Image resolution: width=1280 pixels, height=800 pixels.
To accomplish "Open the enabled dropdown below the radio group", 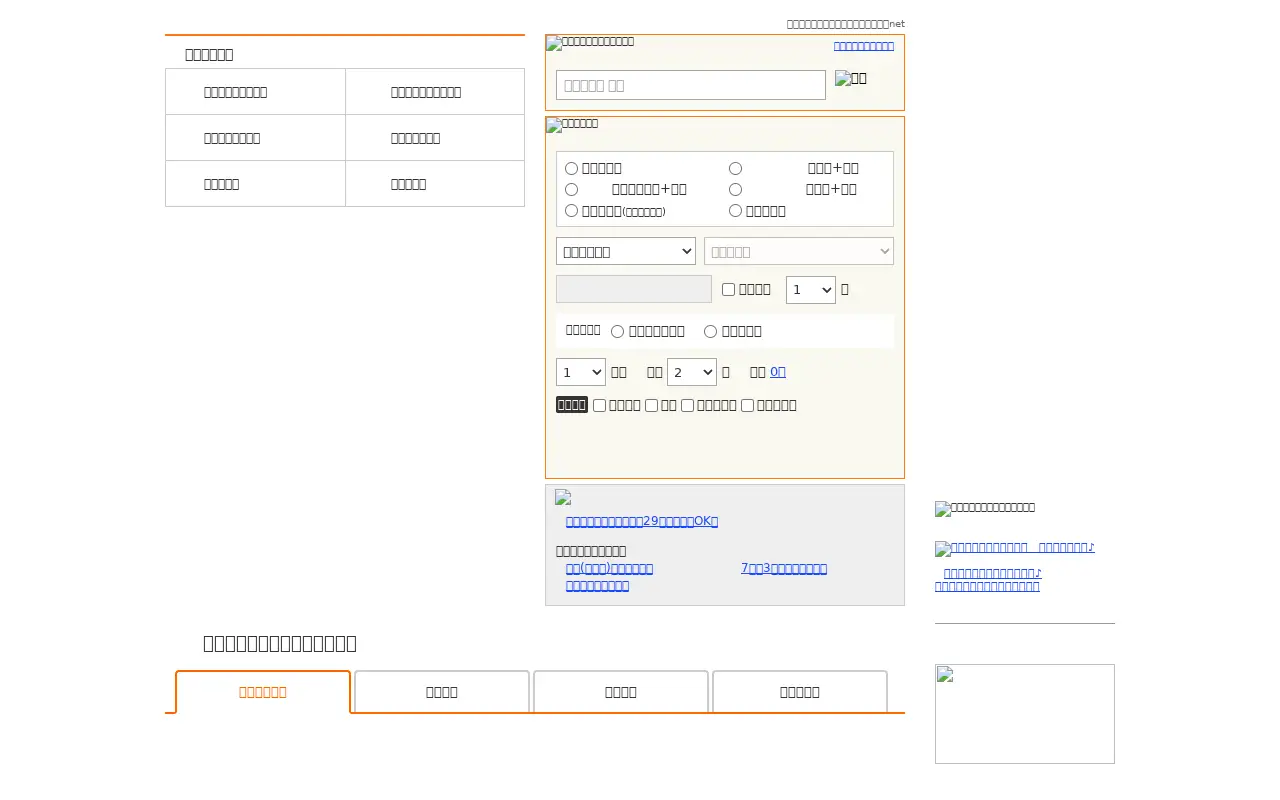I will pos(626,251).
